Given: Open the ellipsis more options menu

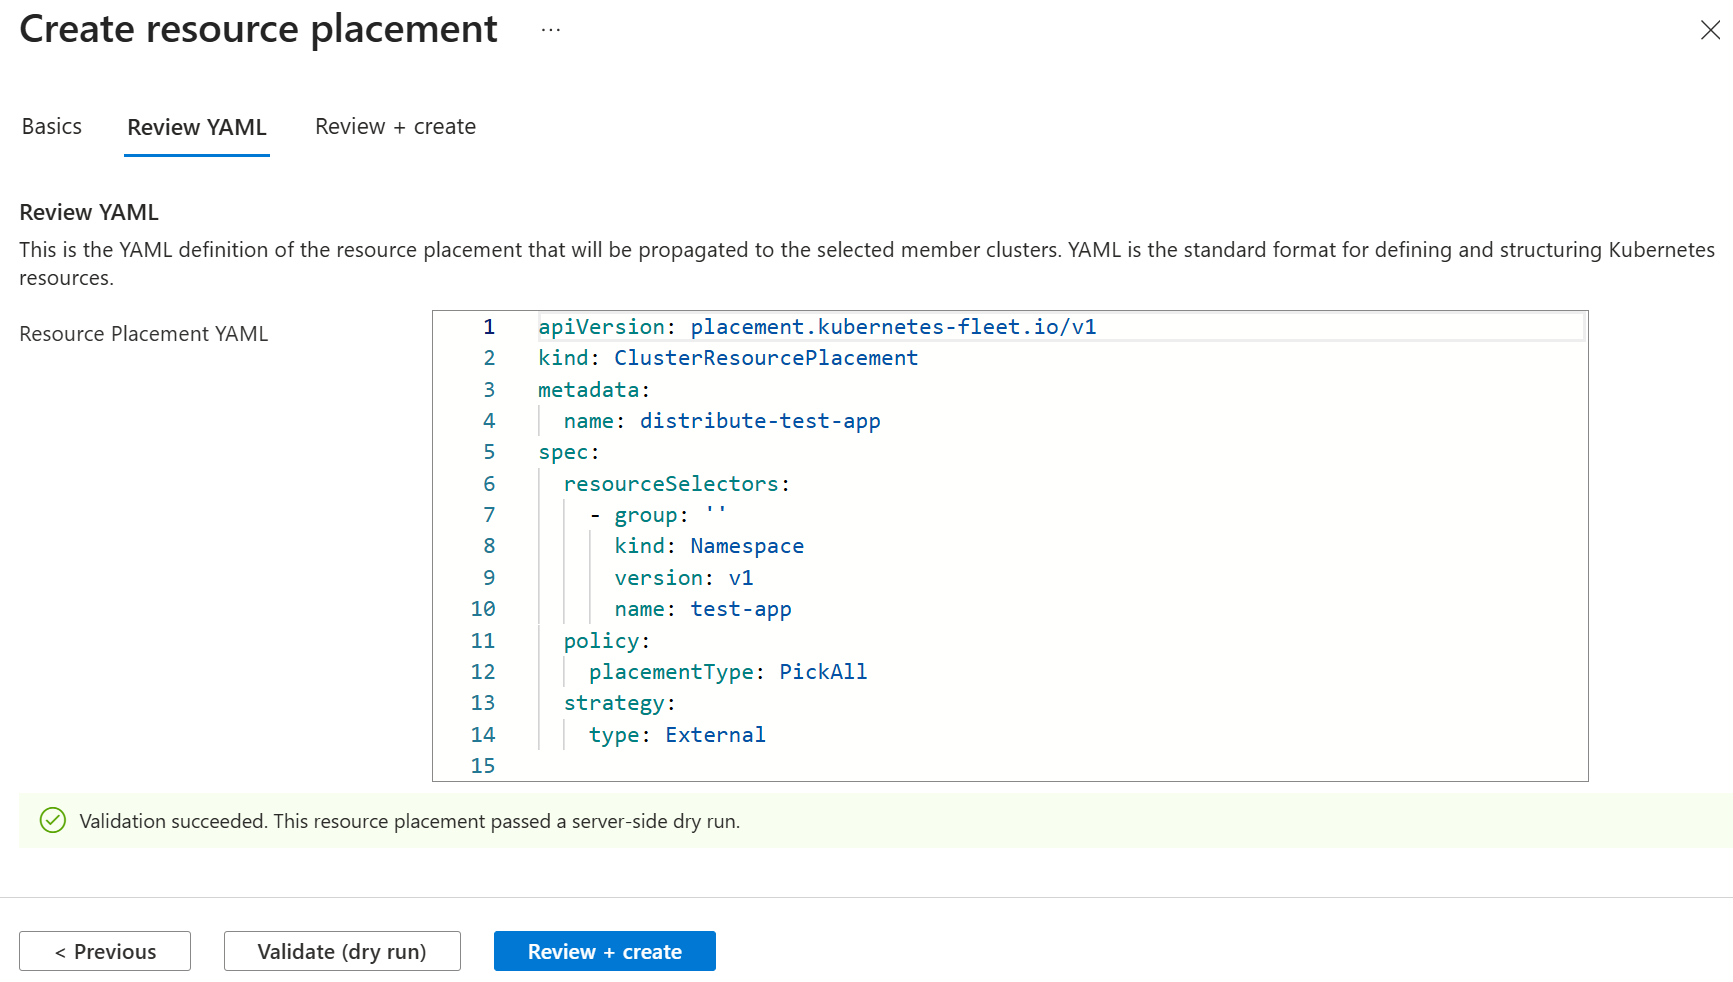Looking at the screenshot, I should click(551, 30).
